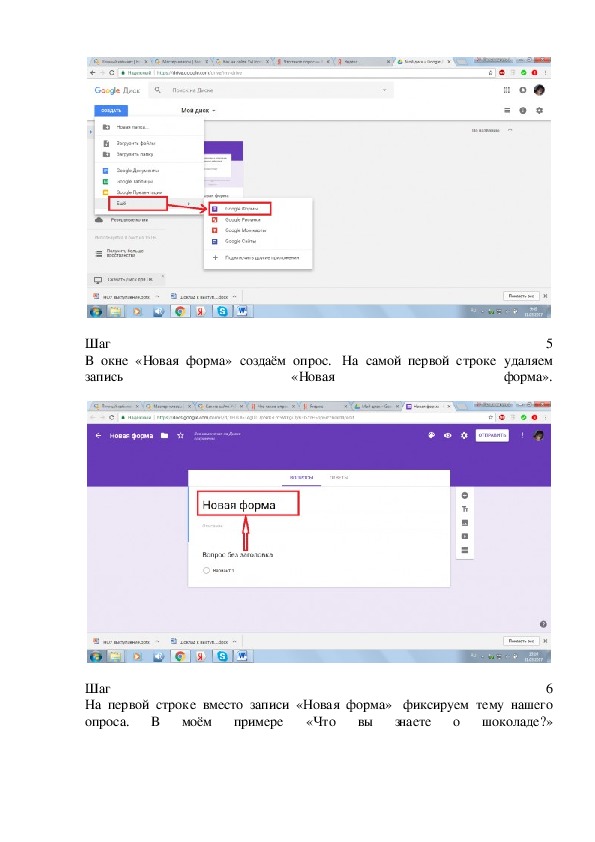Switch to the ОТВЕТЫ tab
Image resolution: width=595 pixels, height=842 pixels.
(x=338, y=477)
